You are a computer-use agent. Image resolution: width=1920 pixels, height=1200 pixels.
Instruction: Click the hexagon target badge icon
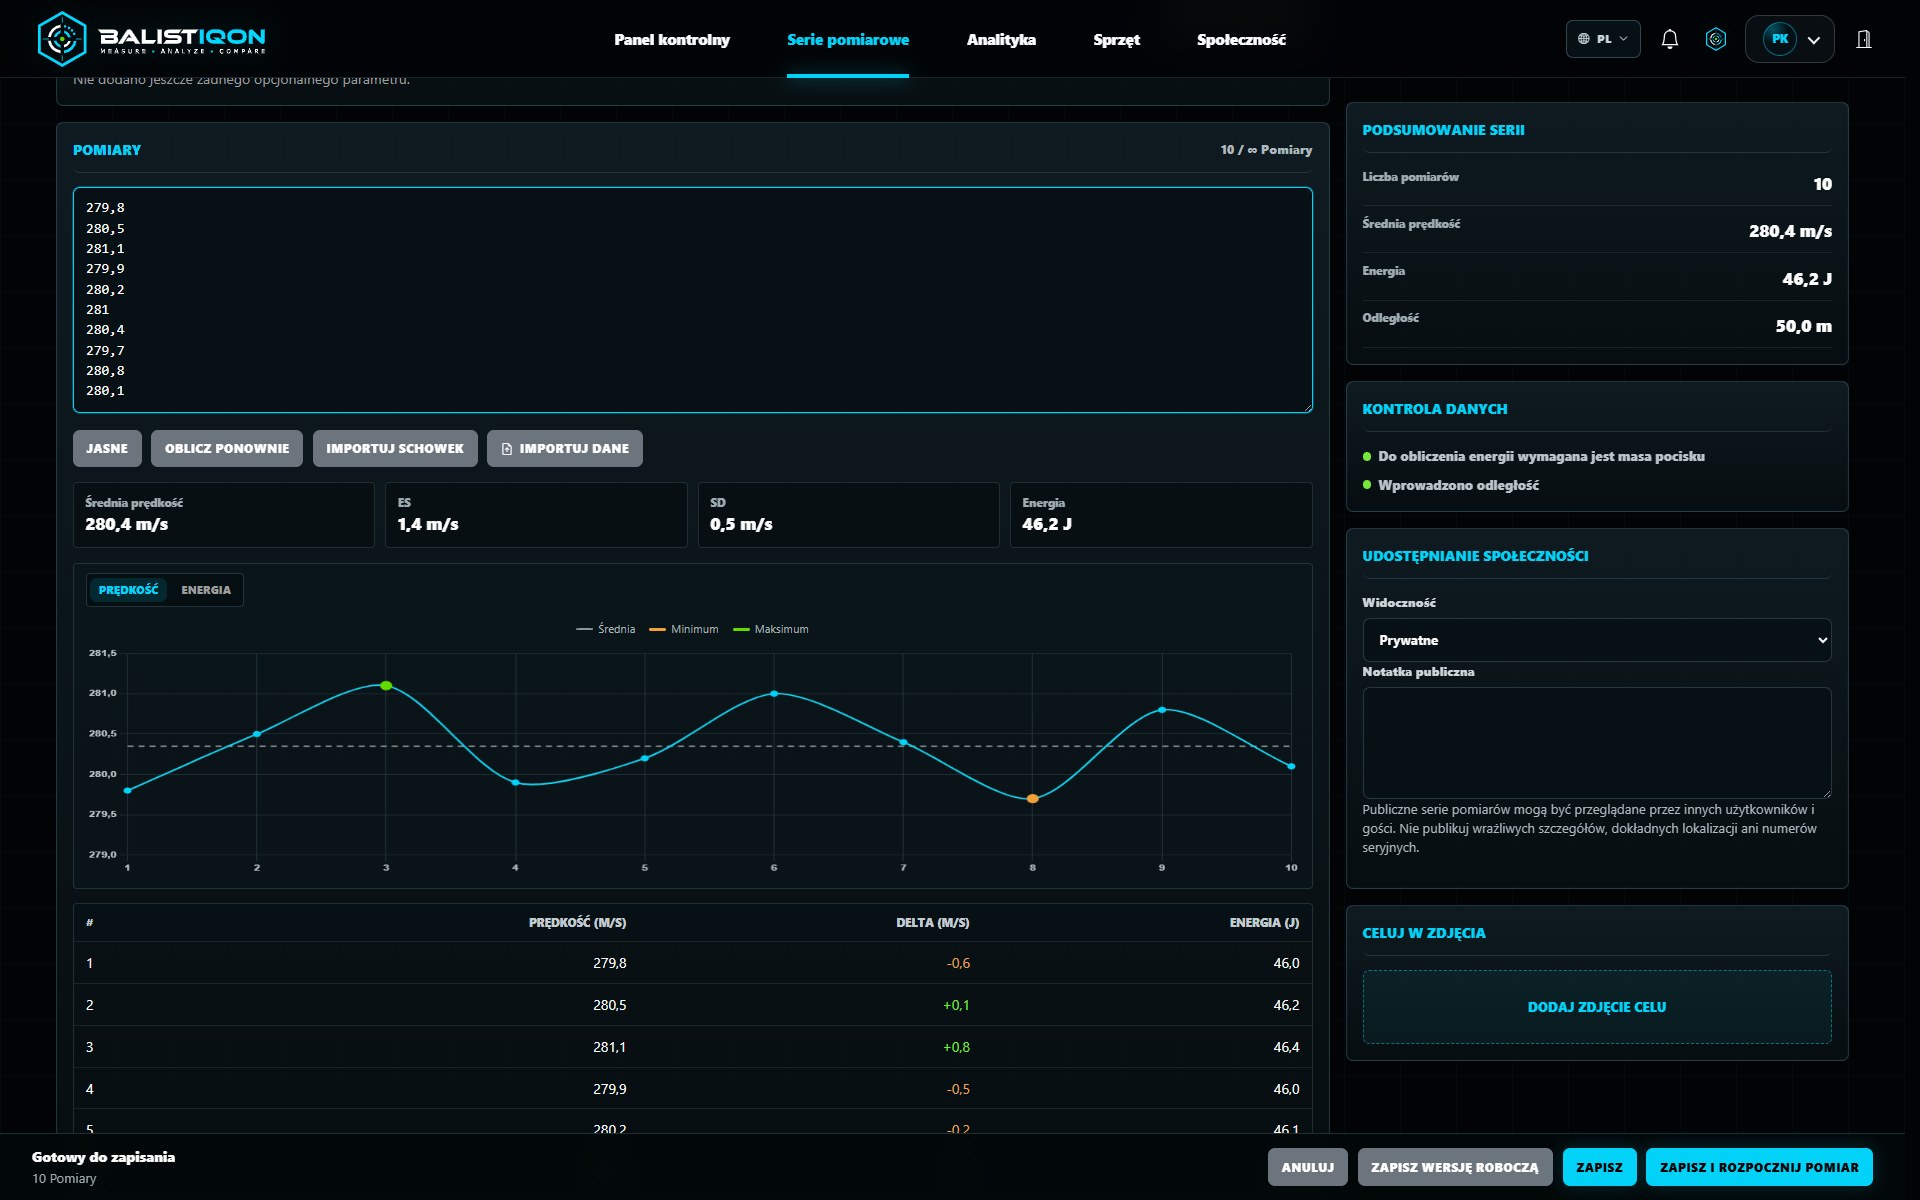(1716, 39)
